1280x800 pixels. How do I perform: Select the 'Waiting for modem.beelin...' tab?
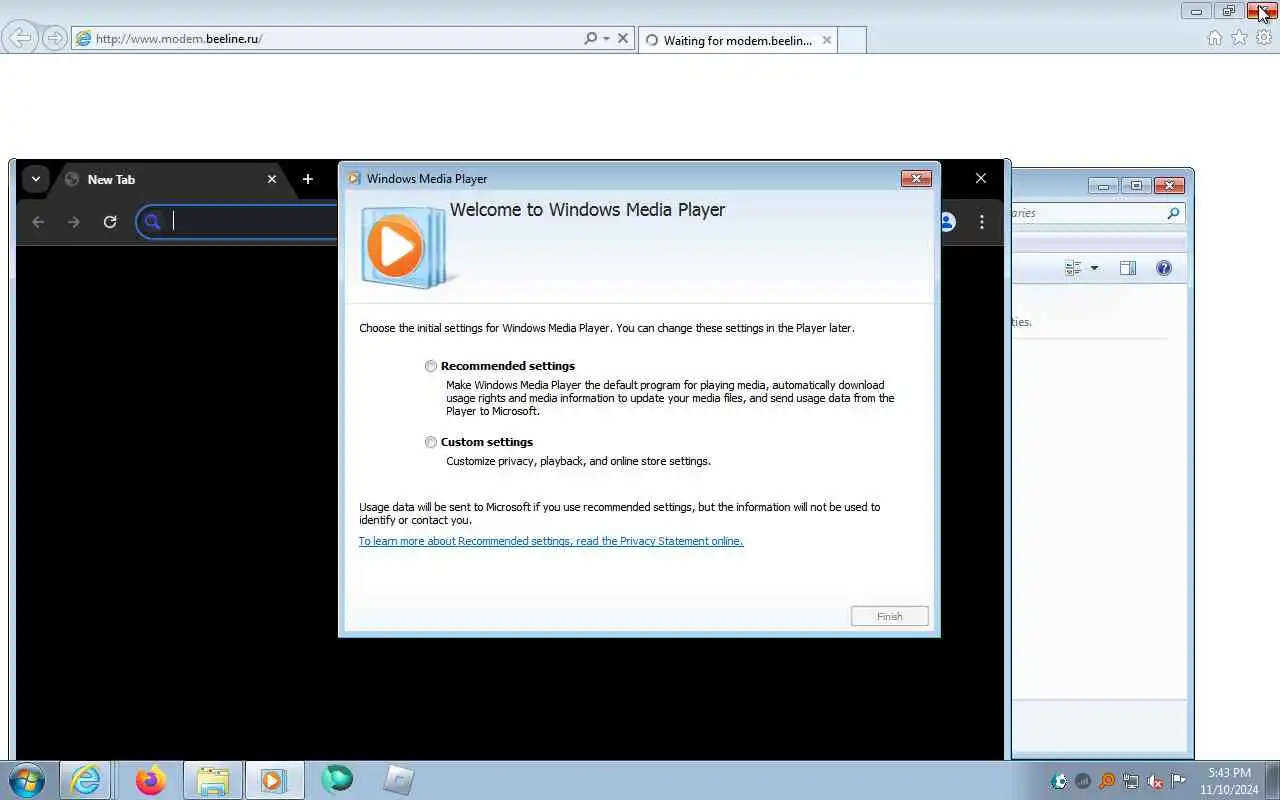coord(738,40)
